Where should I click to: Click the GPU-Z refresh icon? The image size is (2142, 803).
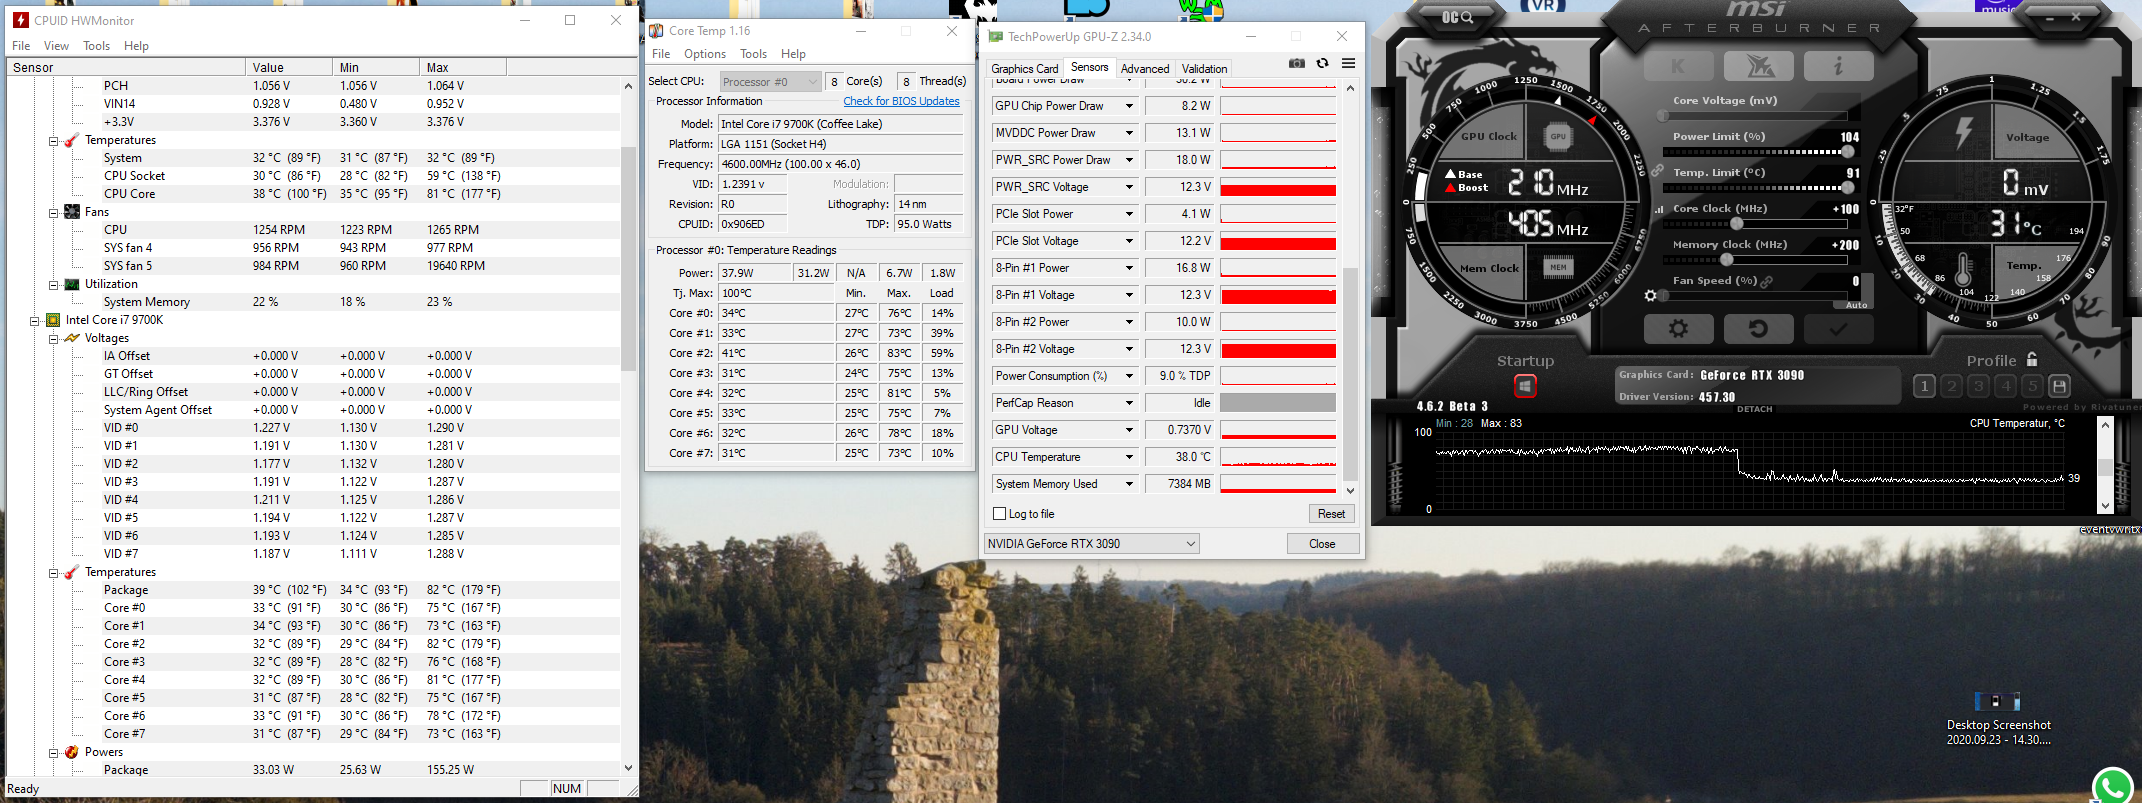click(1322, 63)
